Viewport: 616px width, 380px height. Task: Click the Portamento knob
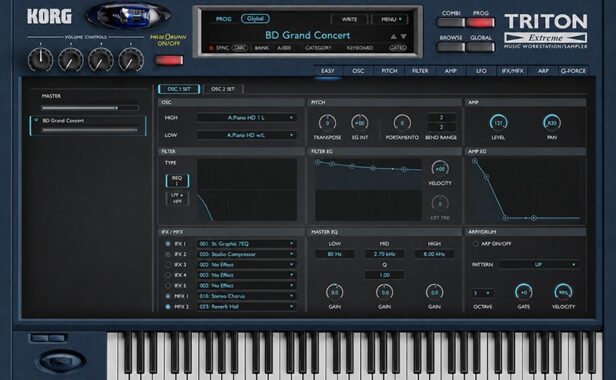pos(402,123)
